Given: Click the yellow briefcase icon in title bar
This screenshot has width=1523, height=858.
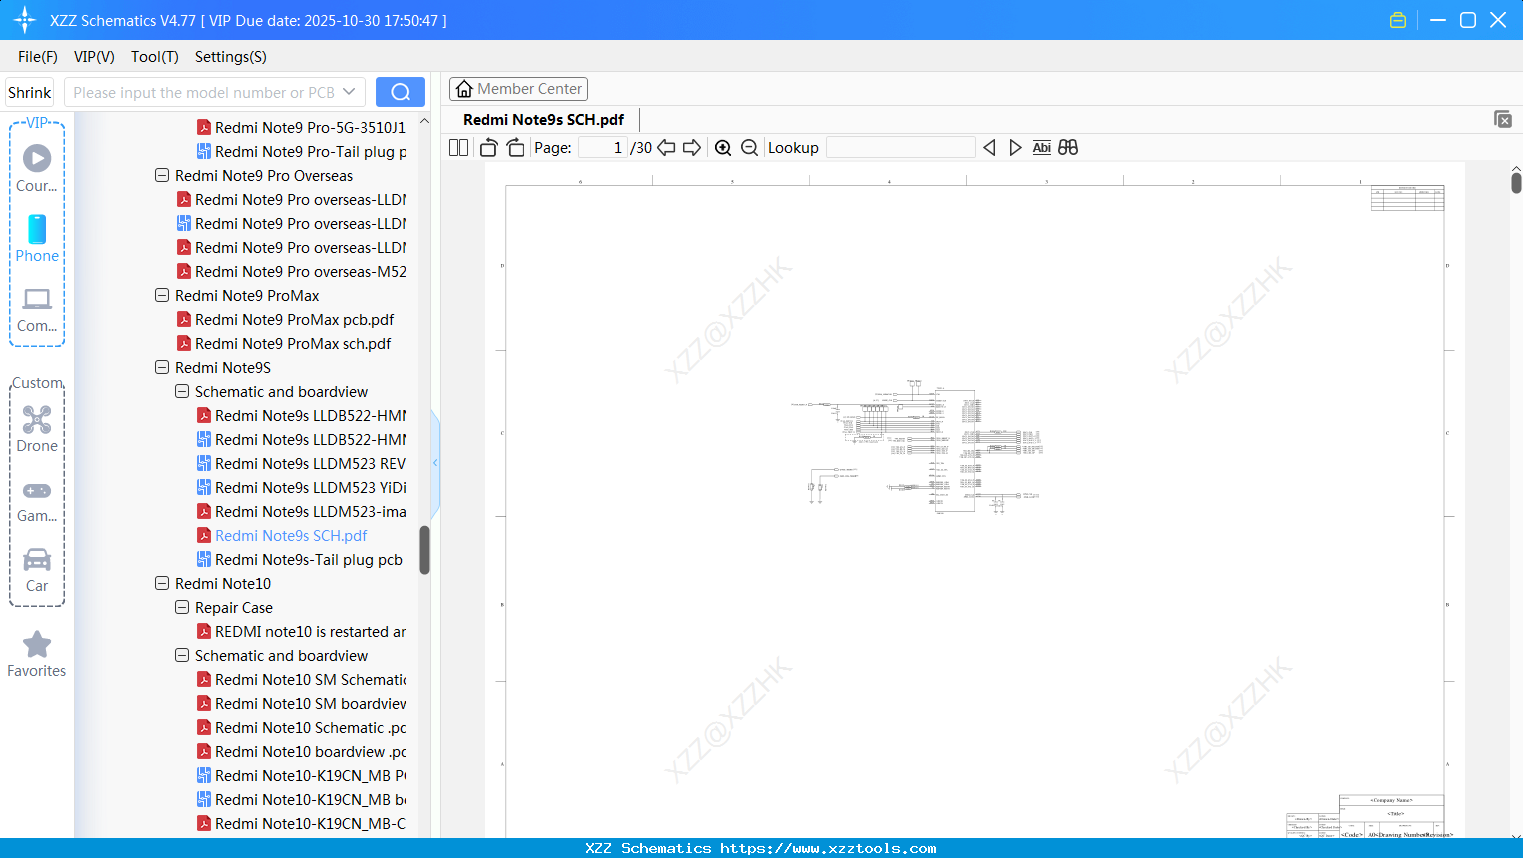Looking at the screenshot, I should [x=1398, y=20].
